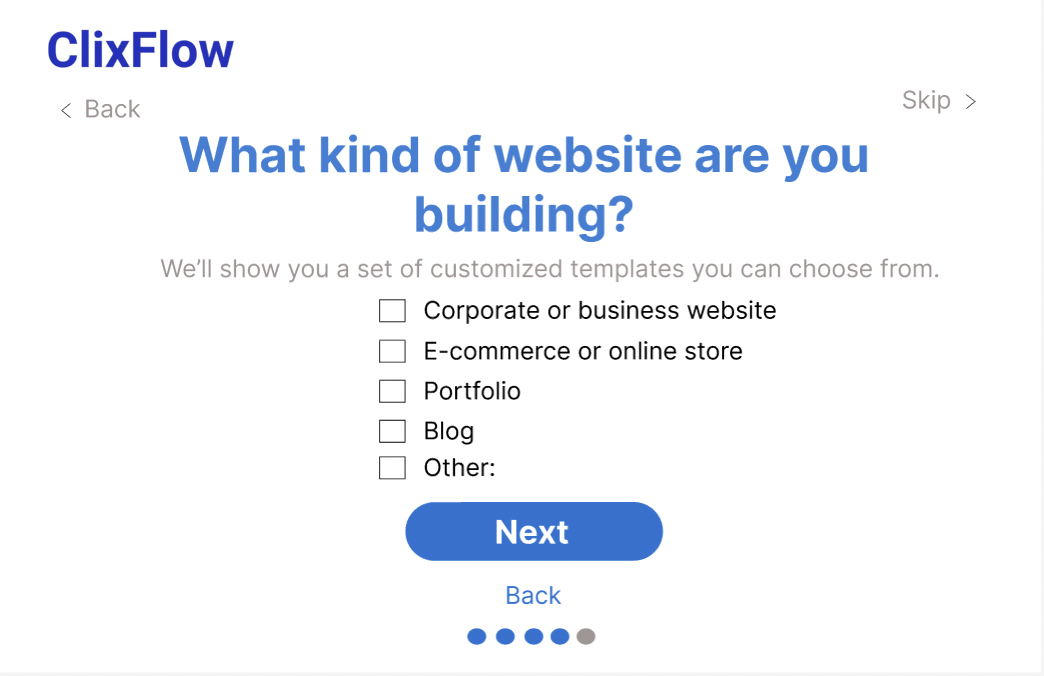Click the Back link below Next
The height and width of the screenshot is (676, 1044).
tap(533, 595)
